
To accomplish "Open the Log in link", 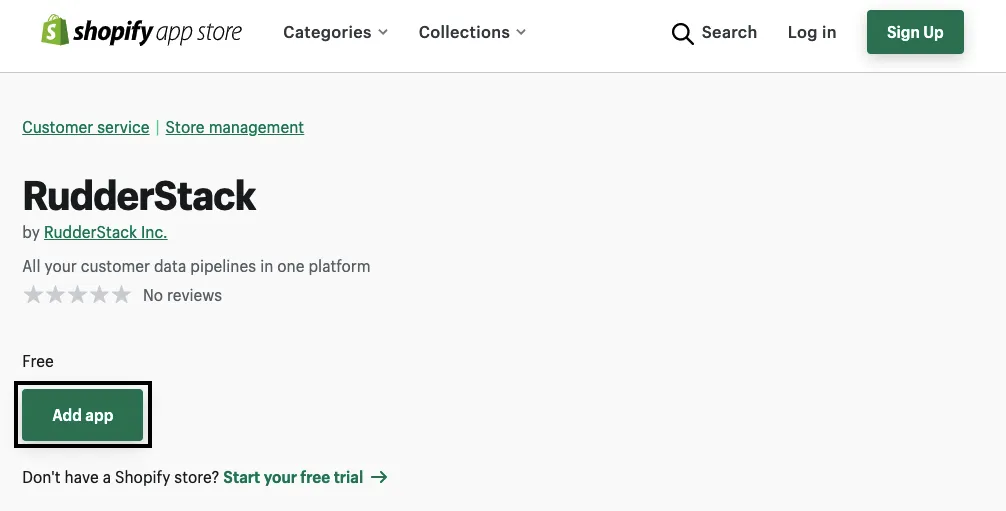I will (x=811, y=32).
